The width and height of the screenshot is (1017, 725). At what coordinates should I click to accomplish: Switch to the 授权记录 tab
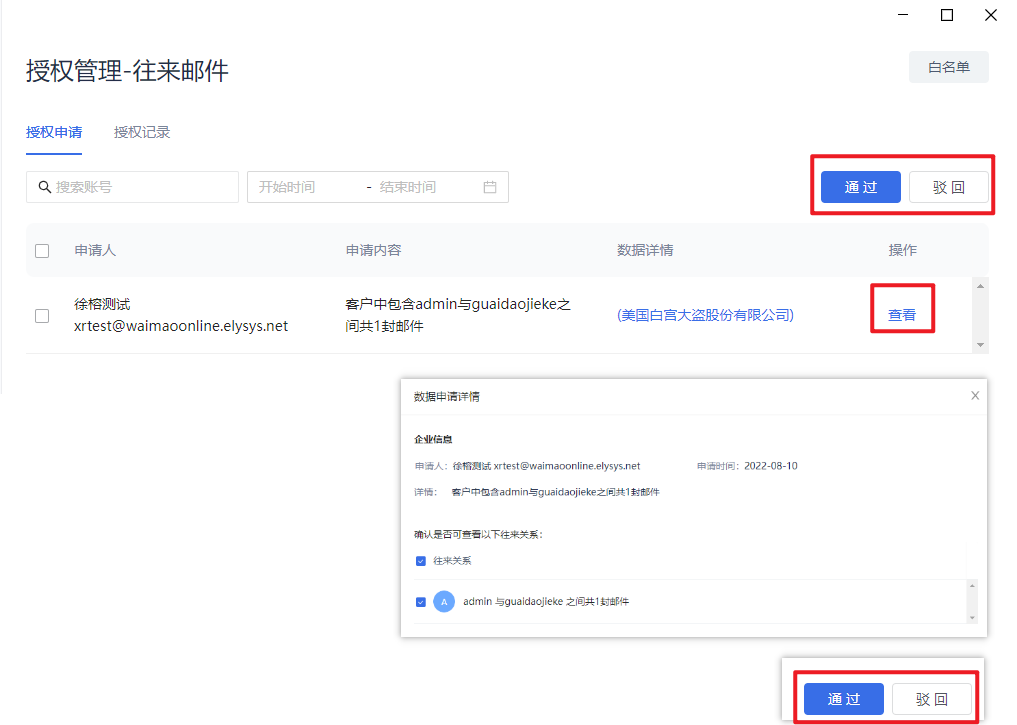[142, 132]
